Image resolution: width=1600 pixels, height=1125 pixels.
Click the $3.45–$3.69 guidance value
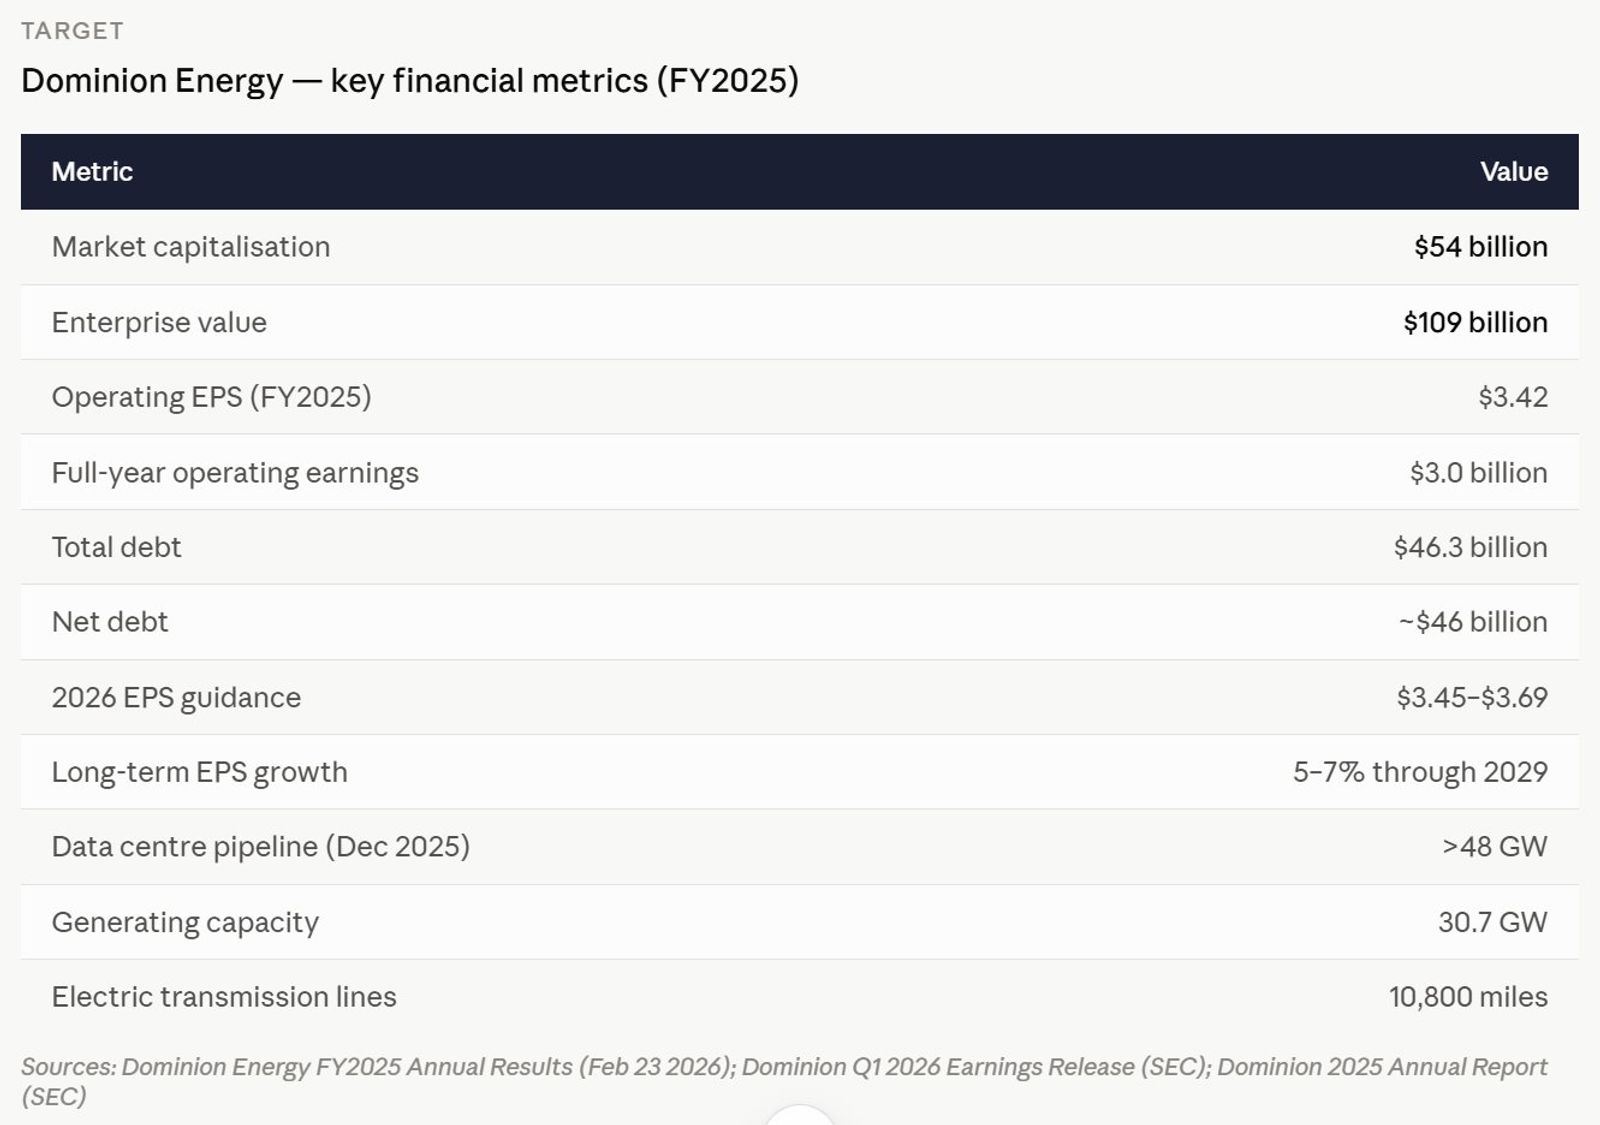[x=1472, y=697]
